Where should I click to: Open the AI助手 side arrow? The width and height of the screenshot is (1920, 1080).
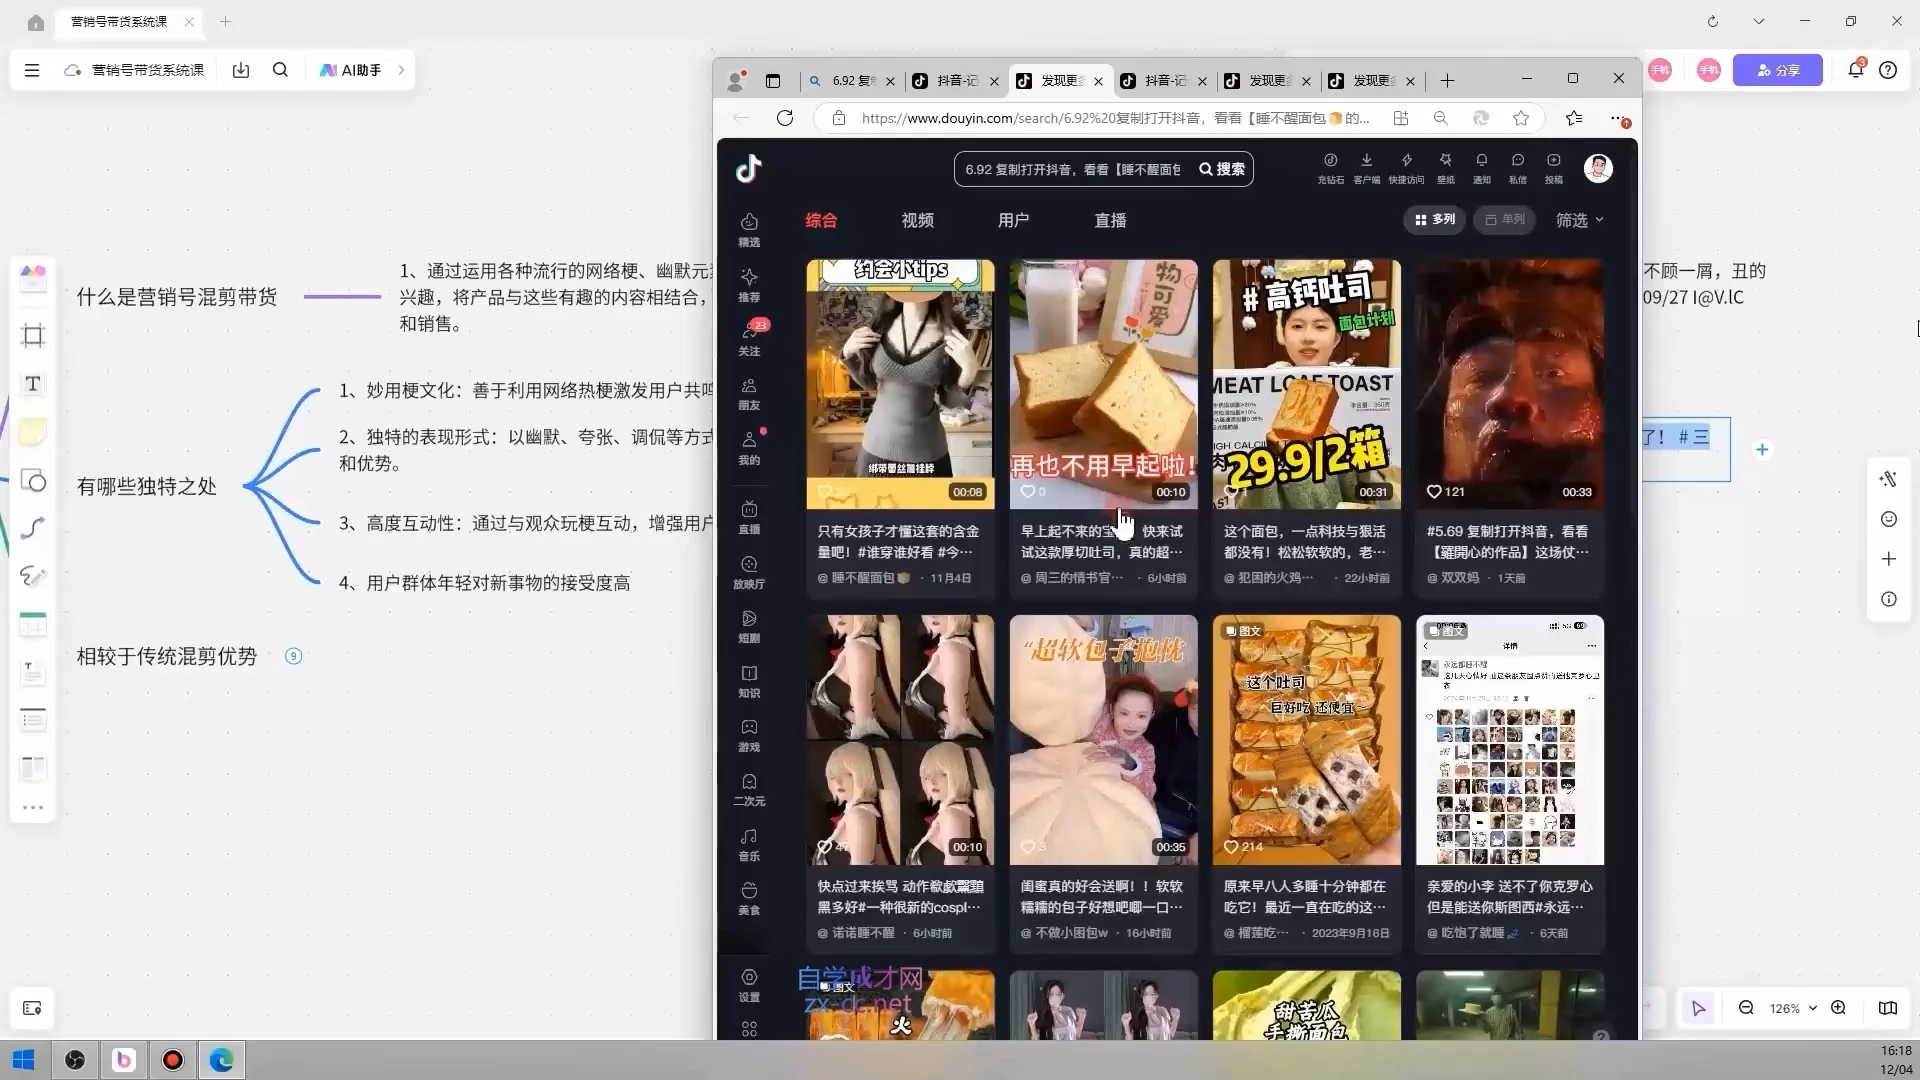(401, 70)
